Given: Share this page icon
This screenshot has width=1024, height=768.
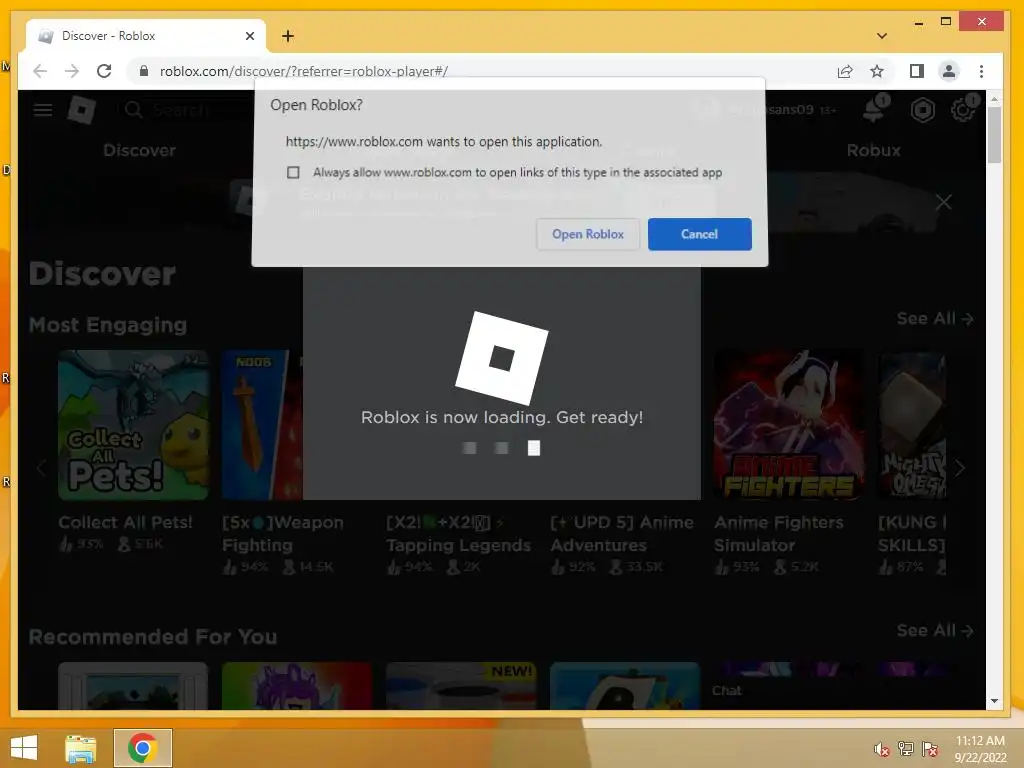Looking at the screenshot, I should point(845,71).
